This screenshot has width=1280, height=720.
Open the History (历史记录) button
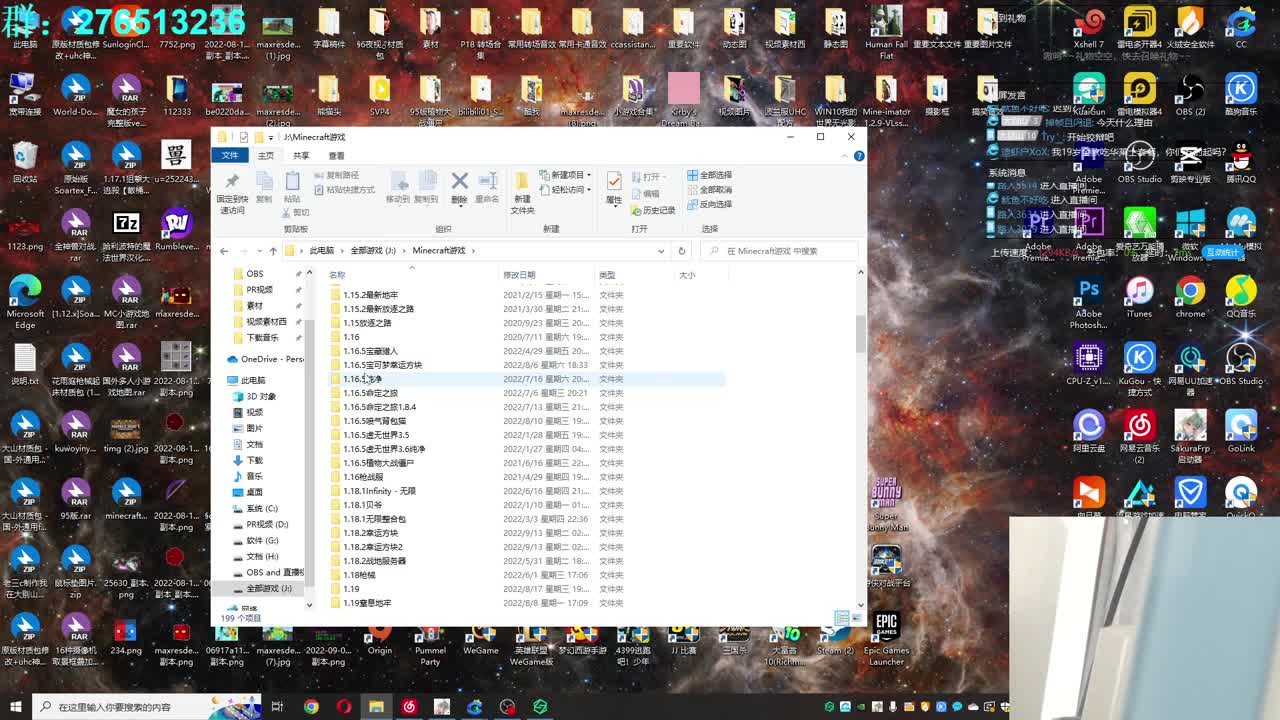[x=653, y=210]
